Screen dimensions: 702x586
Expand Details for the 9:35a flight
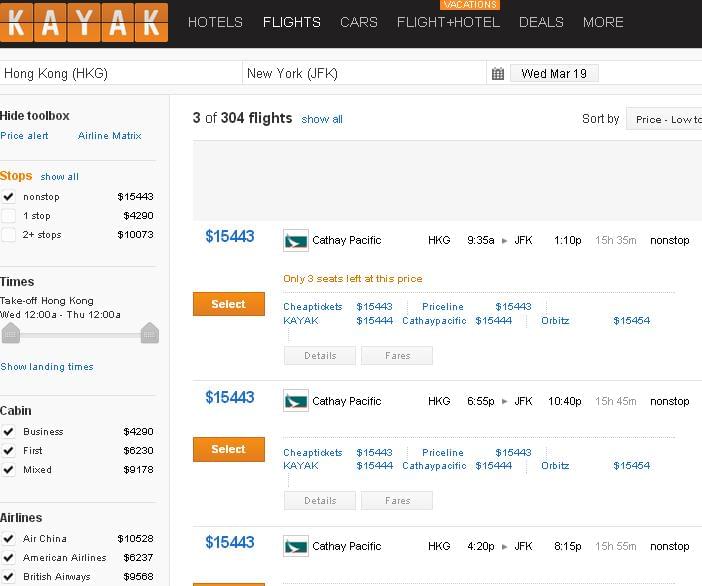[x=320, y=356]
